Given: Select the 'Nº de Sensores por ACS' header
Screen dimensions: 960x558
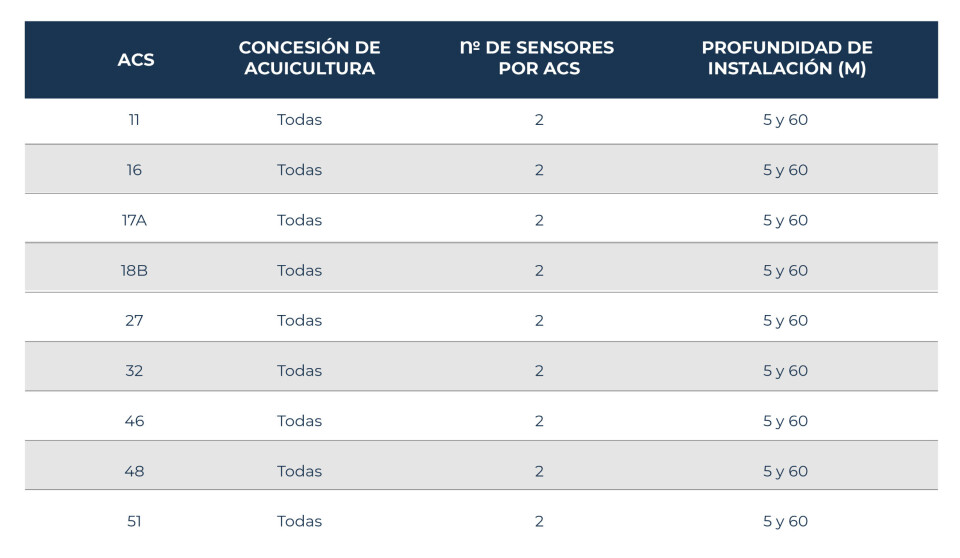Looking at the screenshot, I should pyautogui.click(x=538, y=59).
